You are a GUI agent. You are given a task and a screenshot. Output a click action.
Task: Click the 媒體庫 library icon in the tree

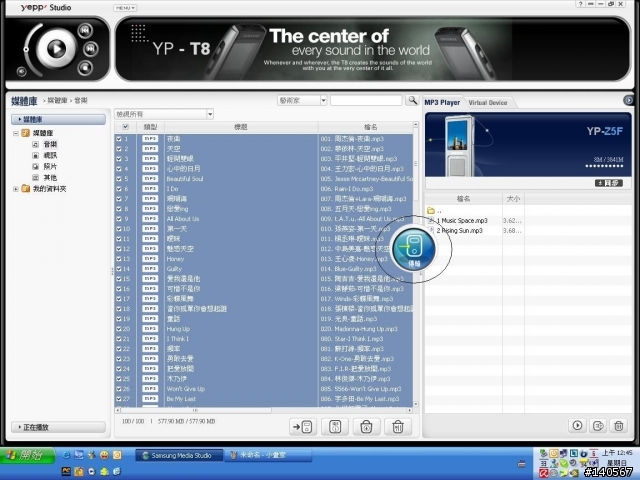[25, 133]
